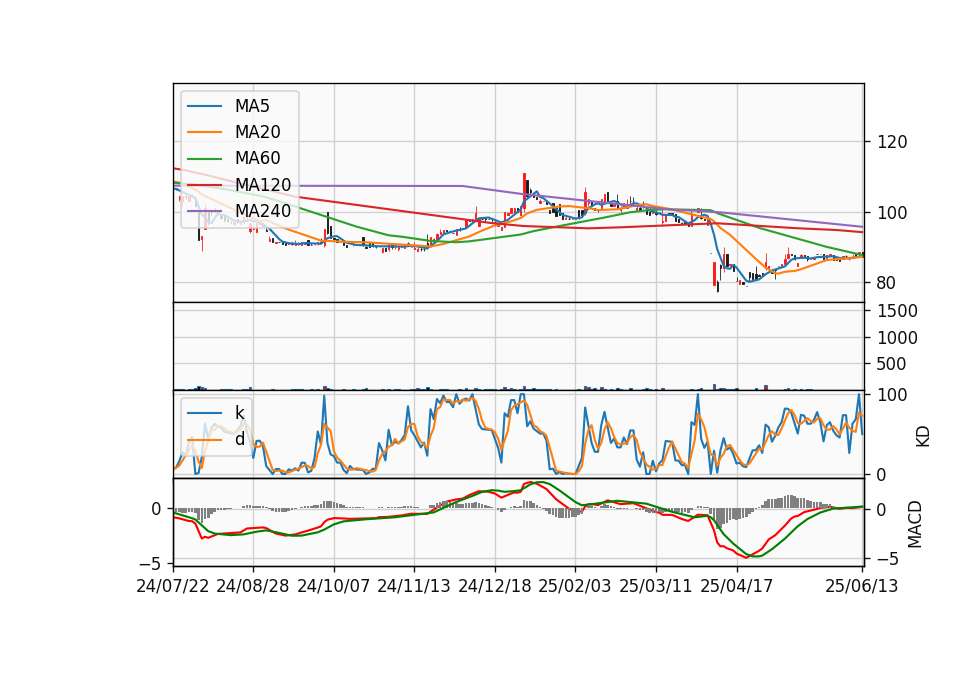Viewport: 960px width, 690px height.
Task: Click the date label 24/10/07
Action: click(334, 586)
